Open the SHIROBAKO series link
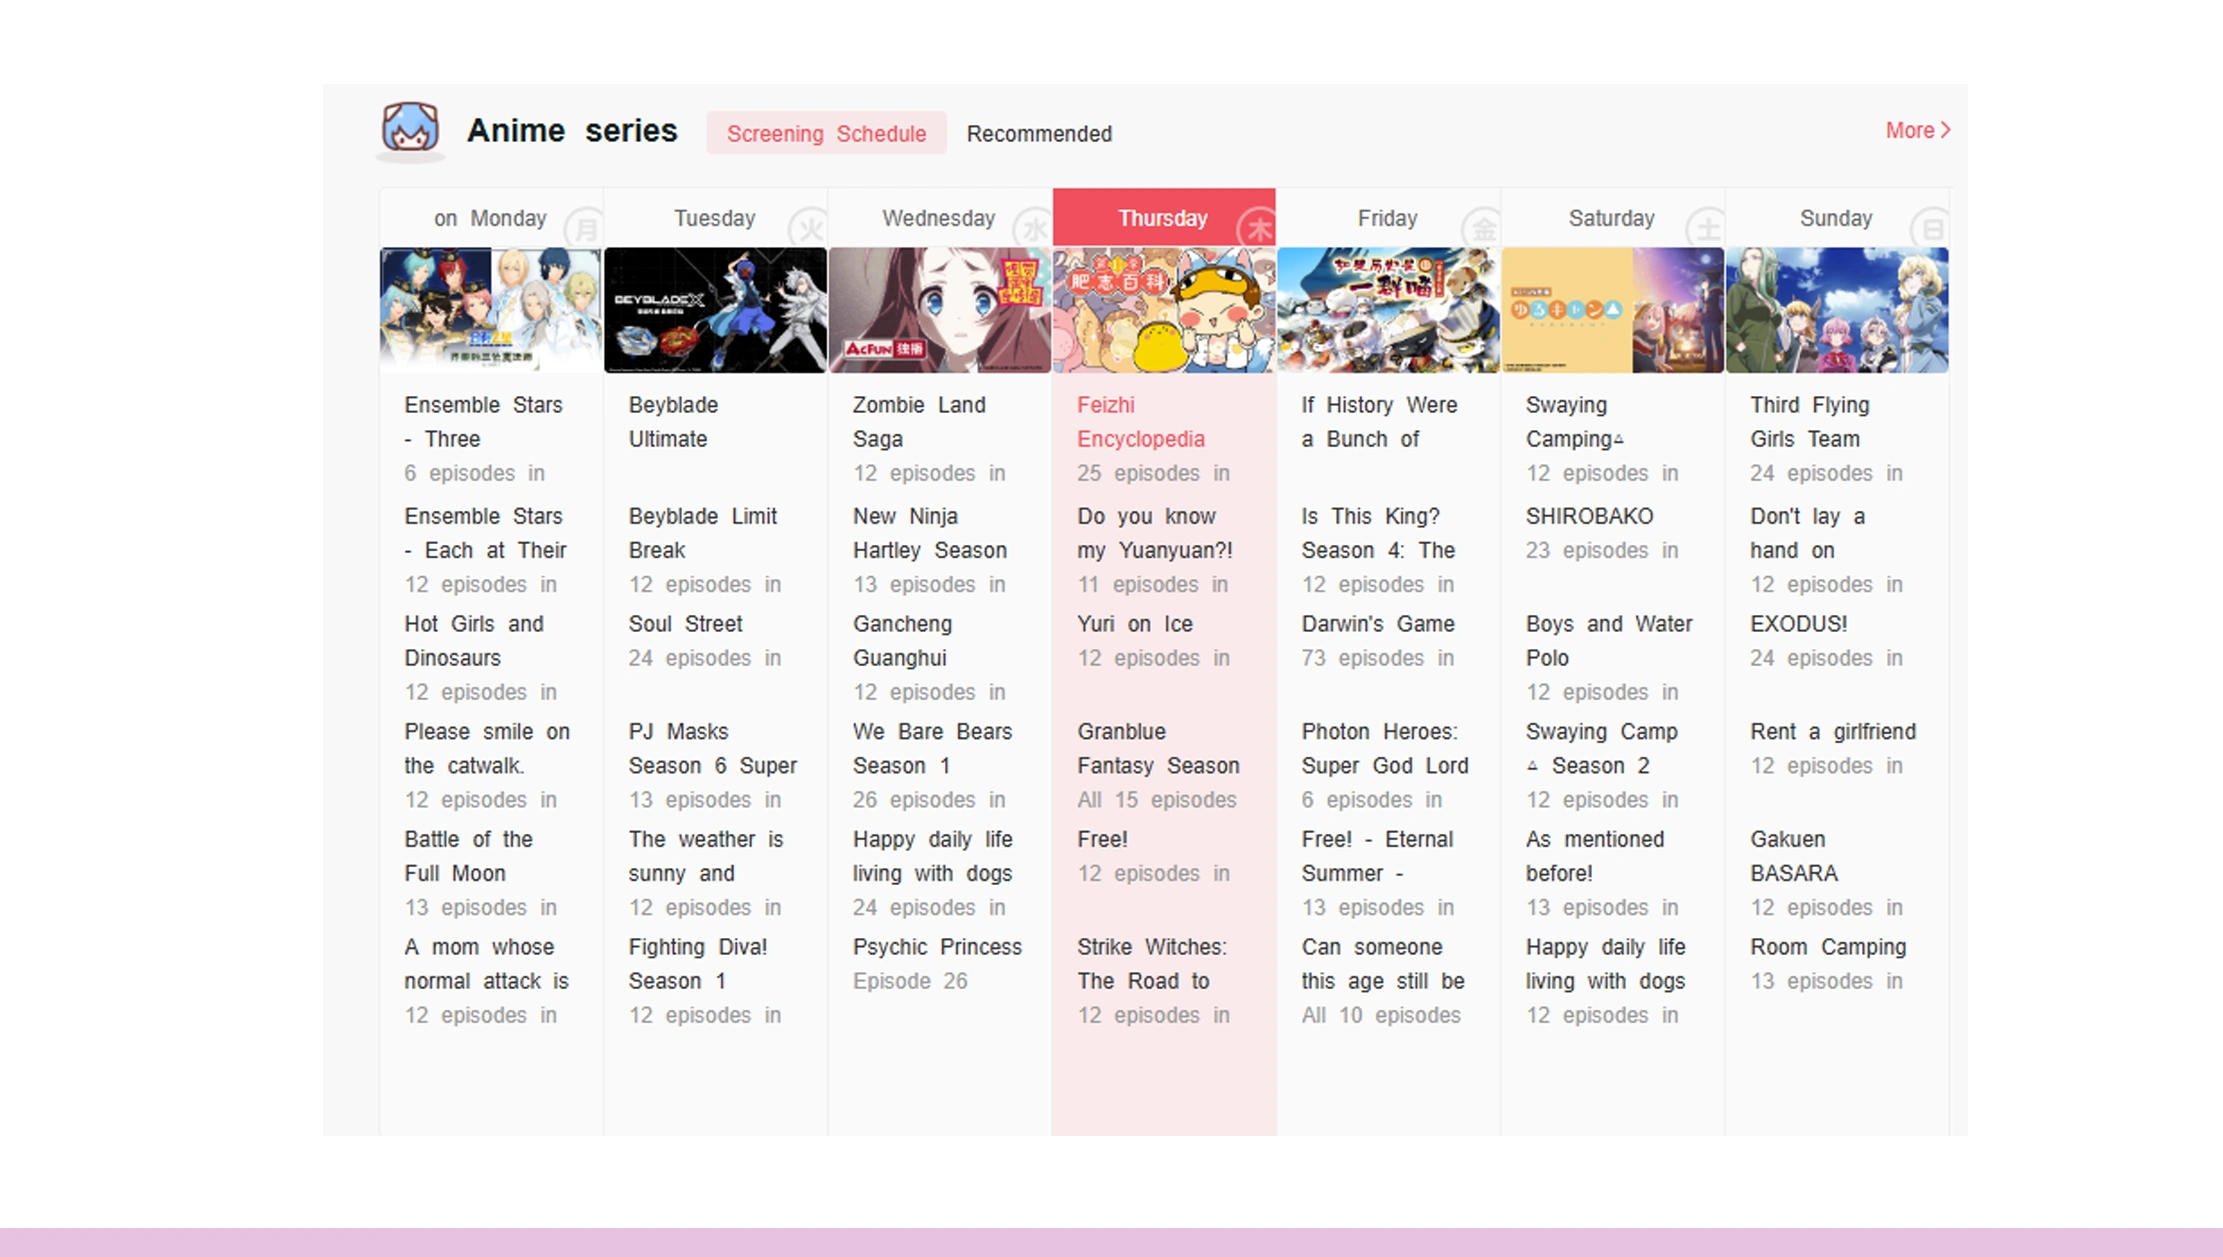The width and height of the screenshot is (2223, 1257). click(x=1589, y=517)
